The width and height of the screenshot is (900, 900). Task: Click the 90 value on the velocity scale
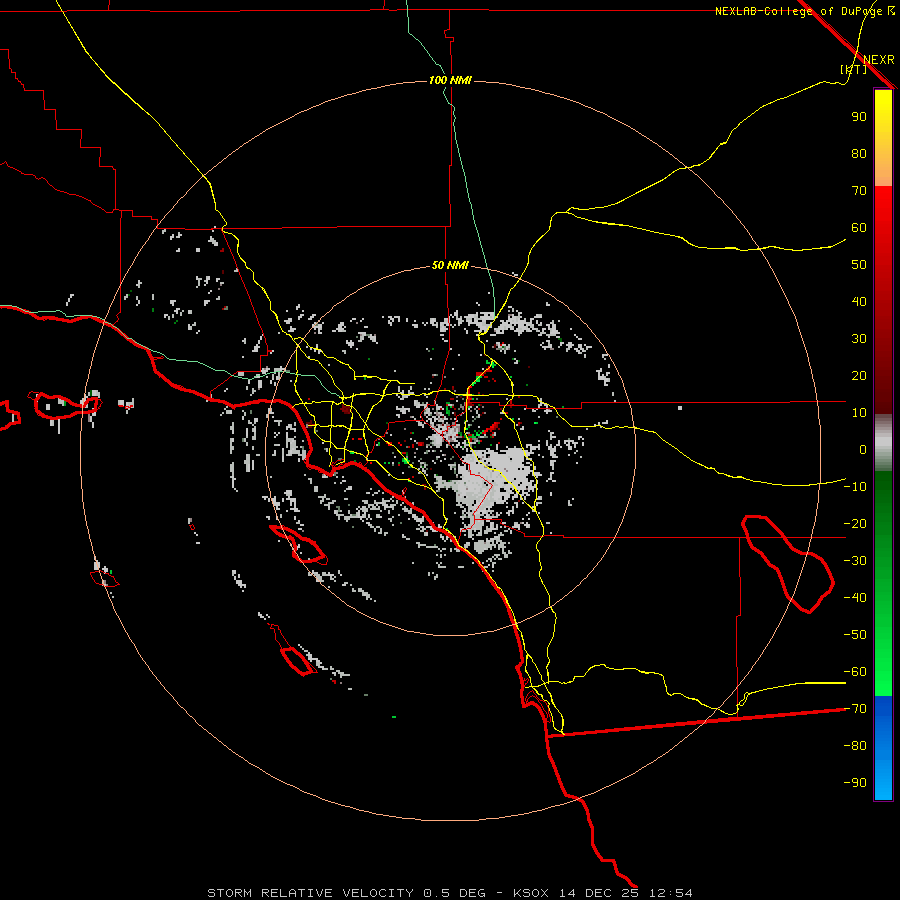tap(859, 117)
